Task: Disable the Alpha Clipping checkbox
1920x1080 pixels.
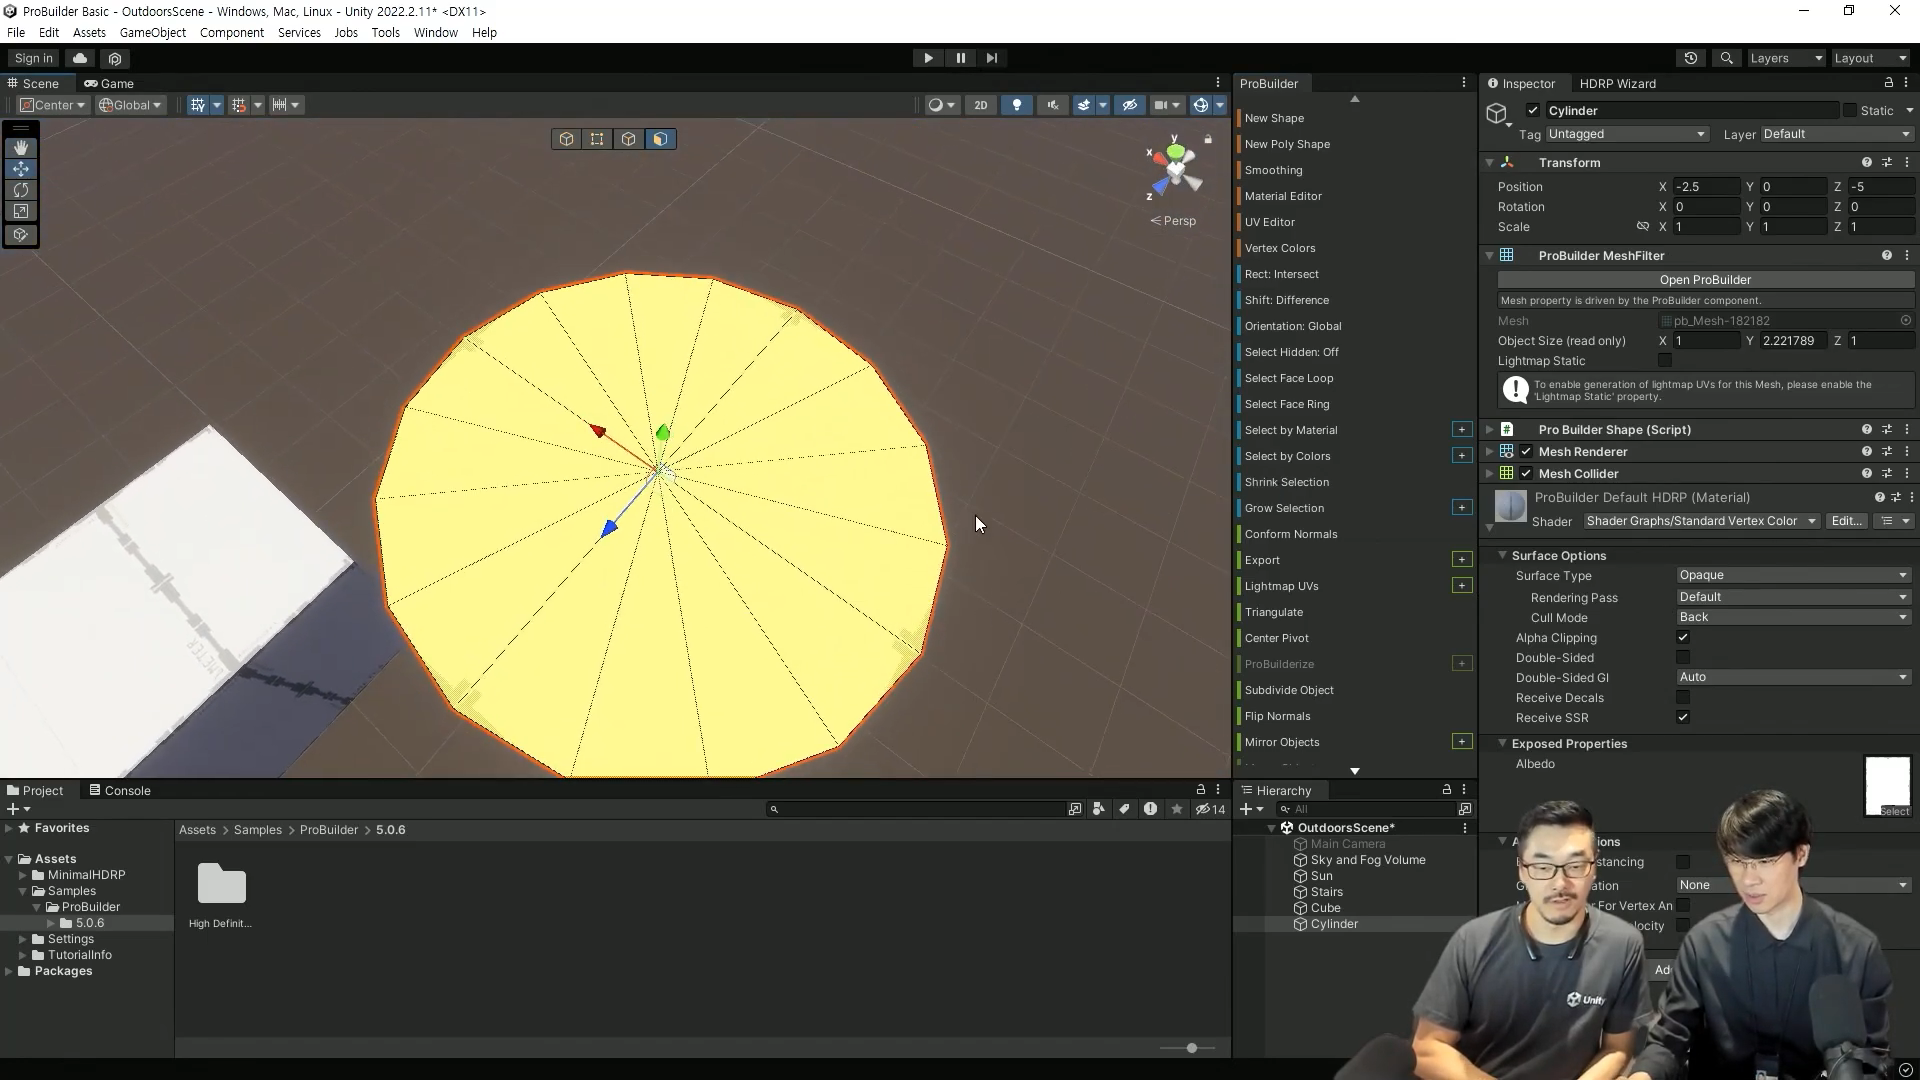Action: (1683, 638)
